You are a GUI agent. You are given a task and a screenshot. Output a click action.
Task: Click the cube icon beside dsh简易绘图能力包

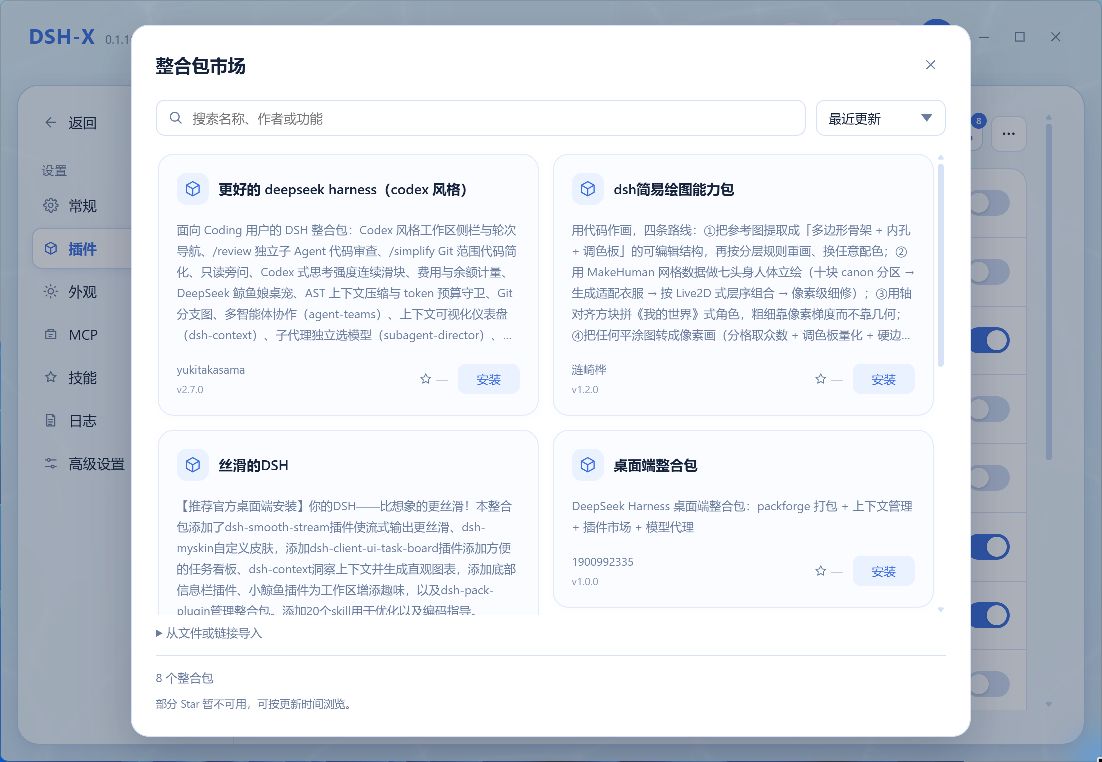coord(588,189)
